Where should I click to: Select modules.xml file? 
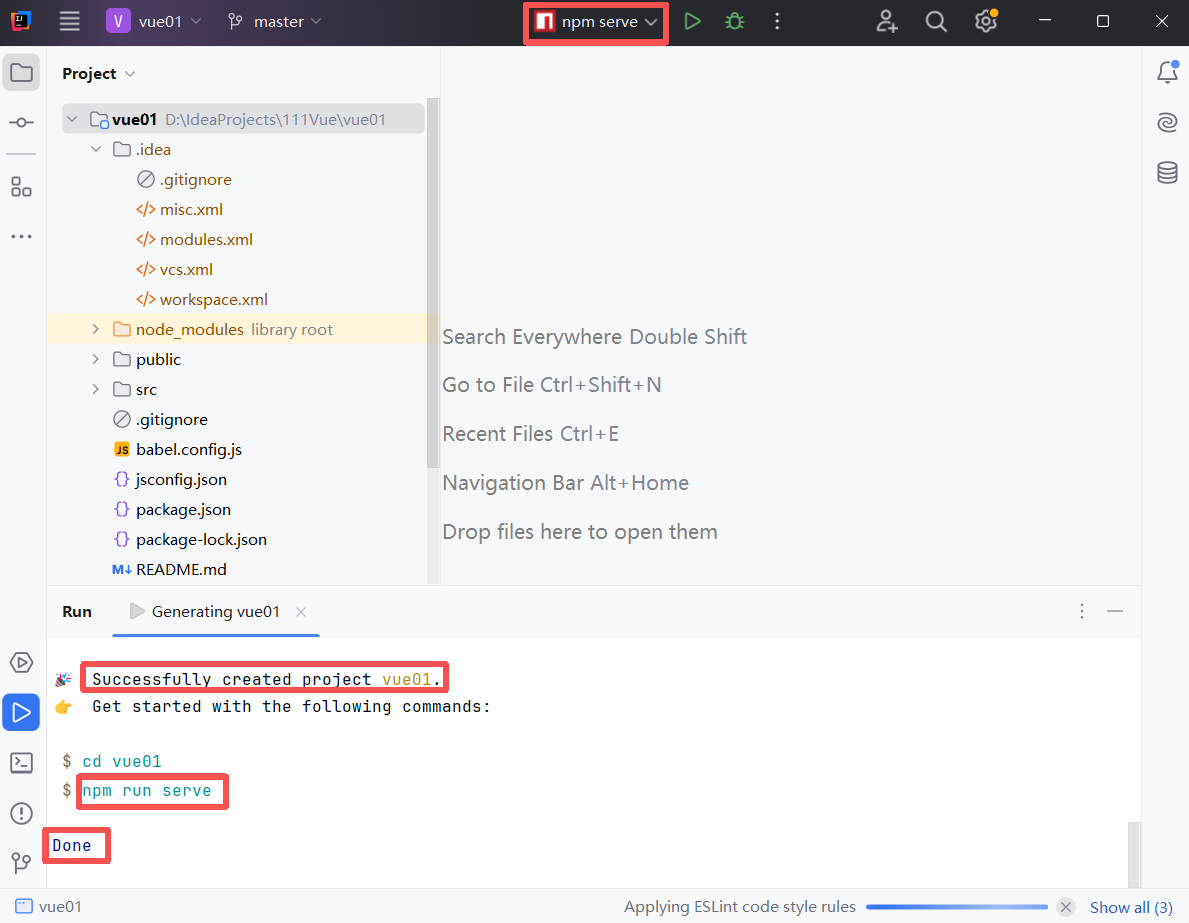(x=194, y=239)
